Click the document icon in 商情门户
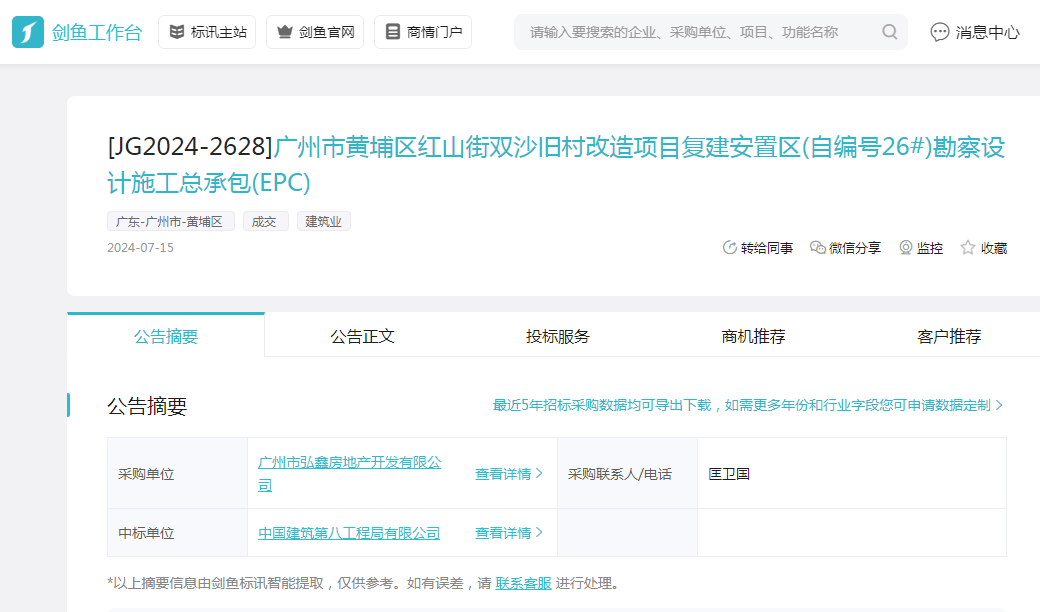This screenshot has width=1040, height=612. 393,32
